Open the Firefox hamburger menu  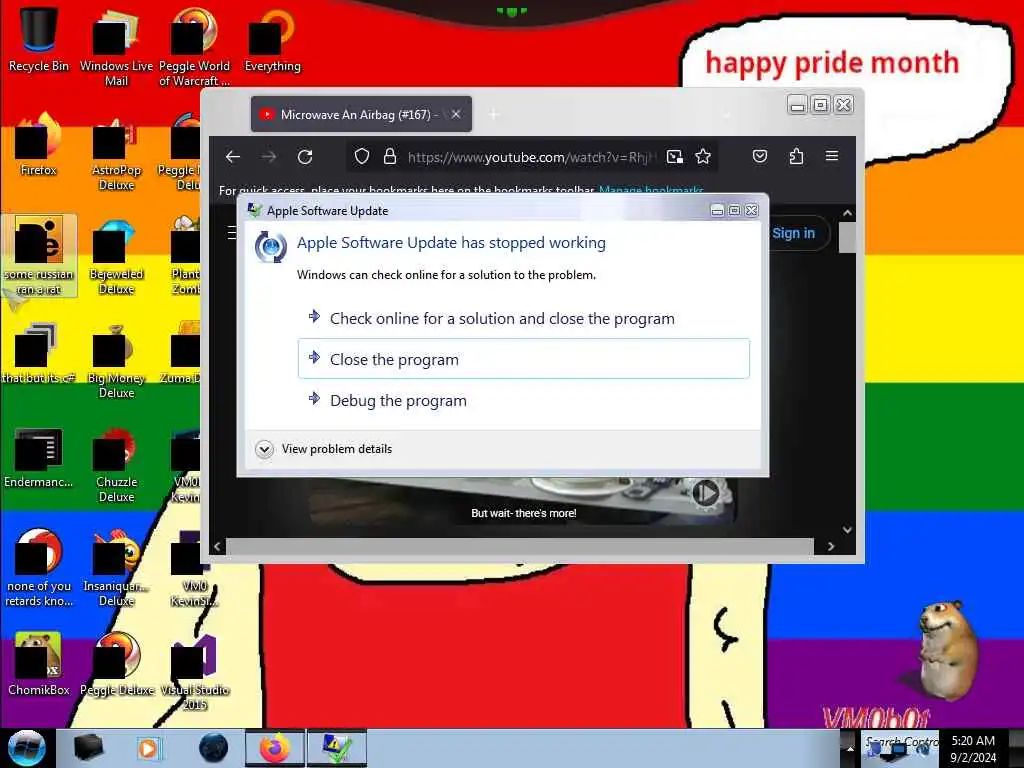[831, 156]
